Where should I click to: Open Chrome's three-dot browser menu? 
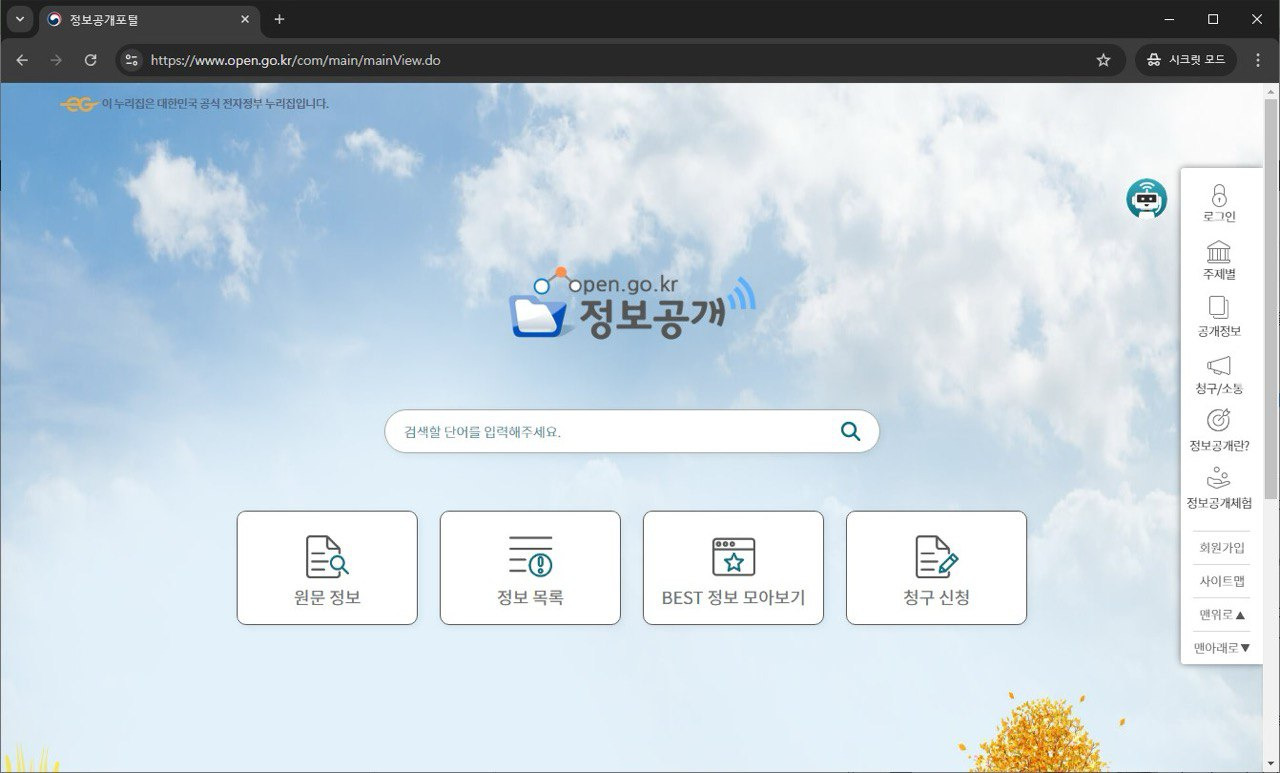(x=1258, y=60)
